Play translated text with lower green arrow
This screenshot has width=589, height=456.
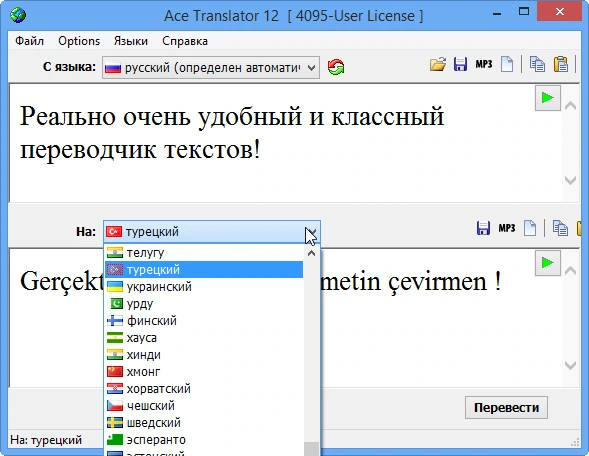click(x=548, y=263)
